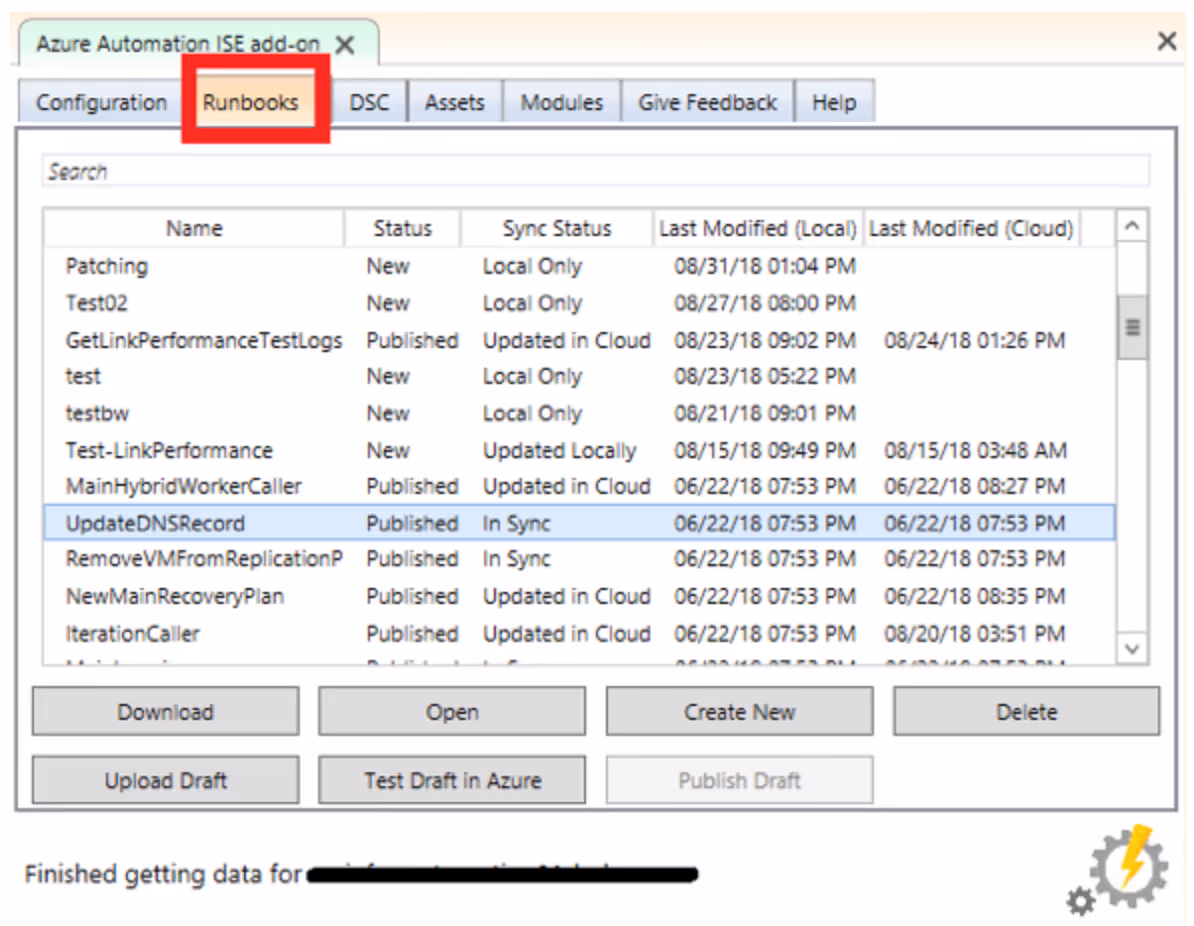Image resolution: width=1194 pixels, height=926 pixels.
Task: Select the runbook named test
Action: tap(579, 376)
